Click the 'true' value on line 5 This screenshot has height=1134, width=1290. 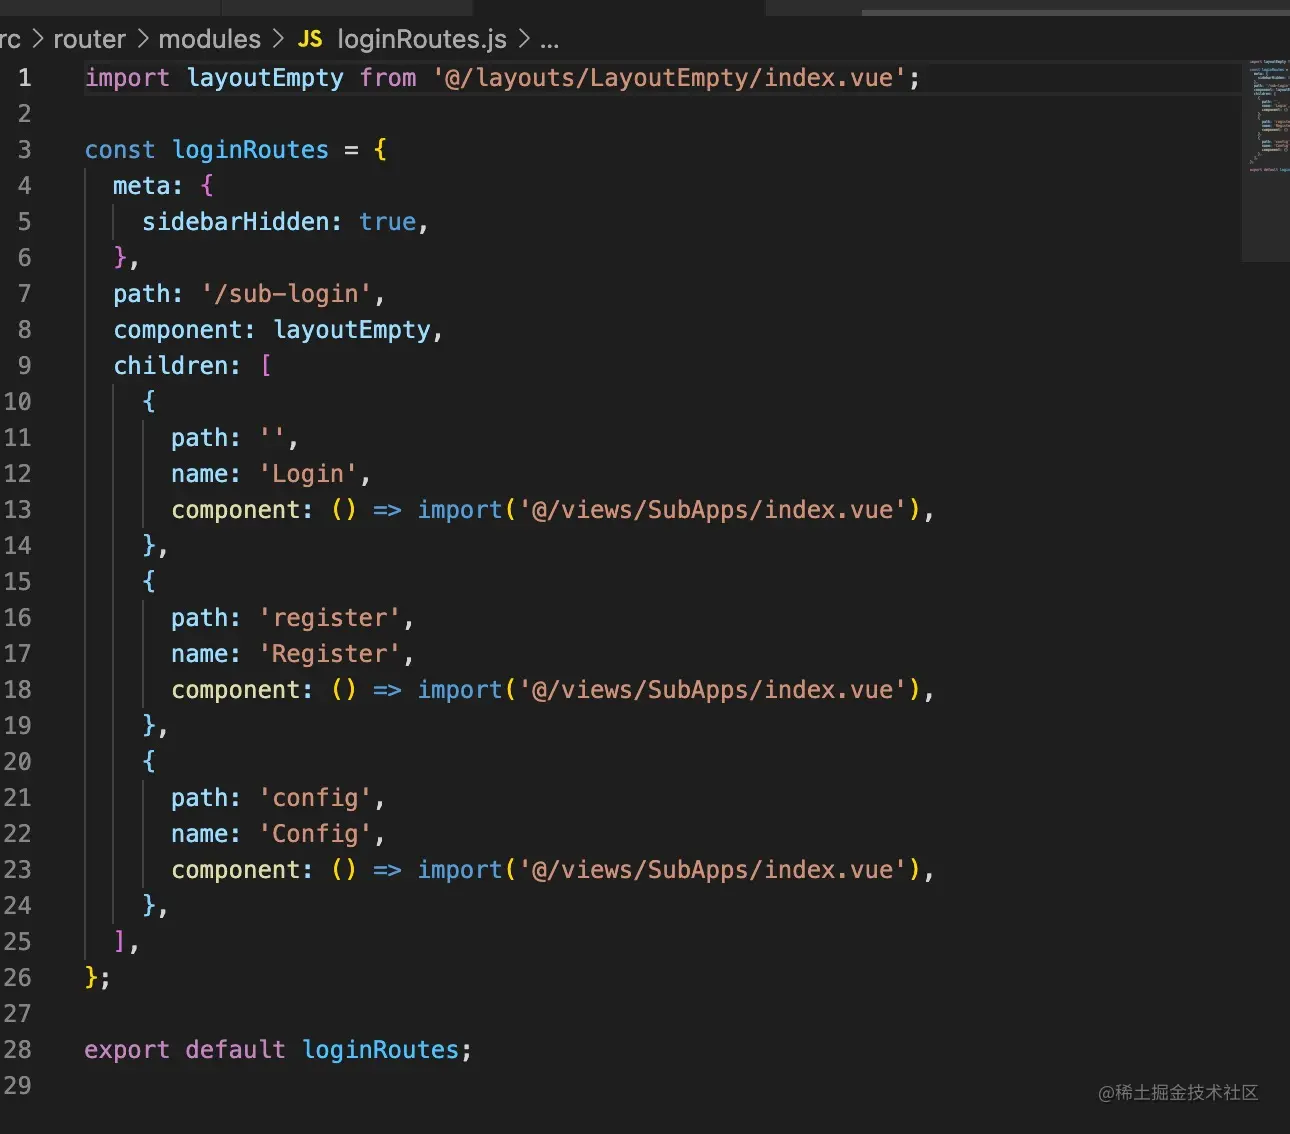click(387, 222)
